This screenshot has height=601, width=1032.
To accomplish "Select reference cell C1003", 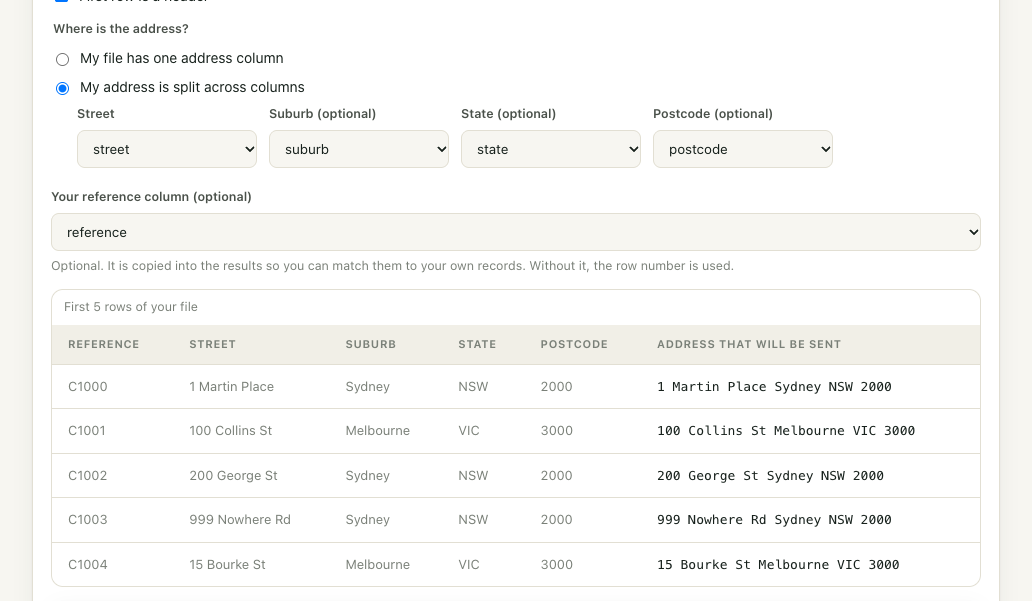I will point(88,519).
